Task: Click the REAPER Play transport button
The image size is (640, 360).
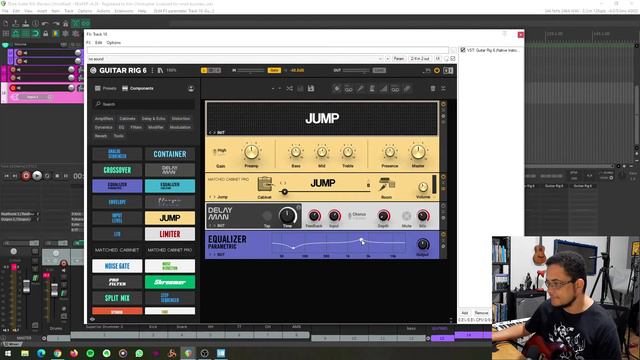Action: click(x=37, y=176)
